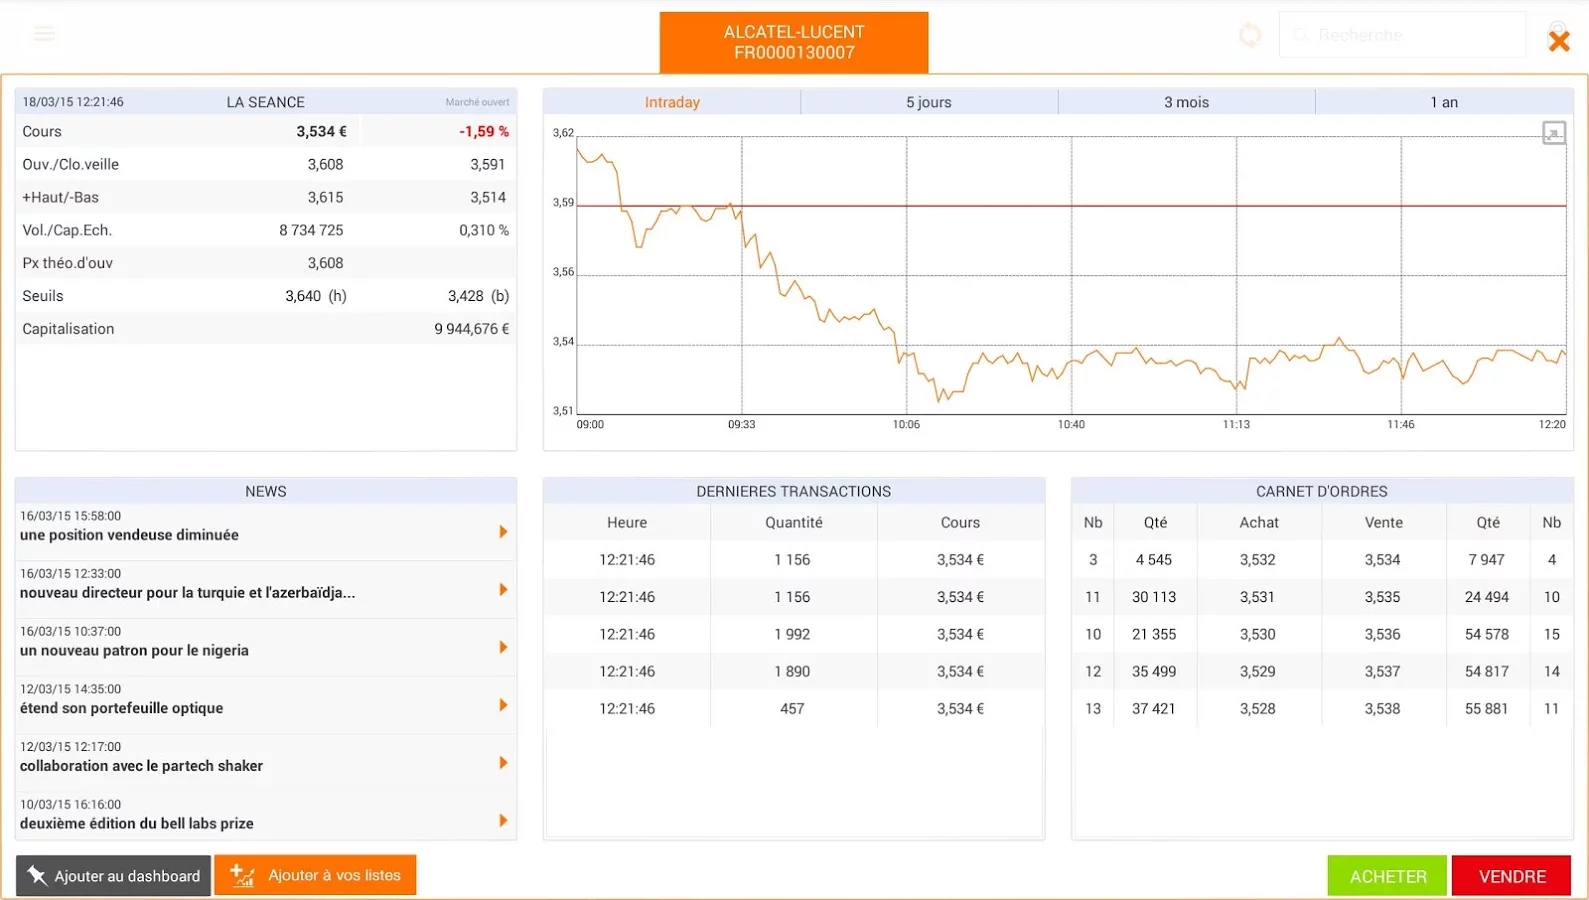The height and width of the screenshot is (900, 1589).
Task: Click the timestamp 18/03/15 12:21:46
Action: (x=73, y=102)
